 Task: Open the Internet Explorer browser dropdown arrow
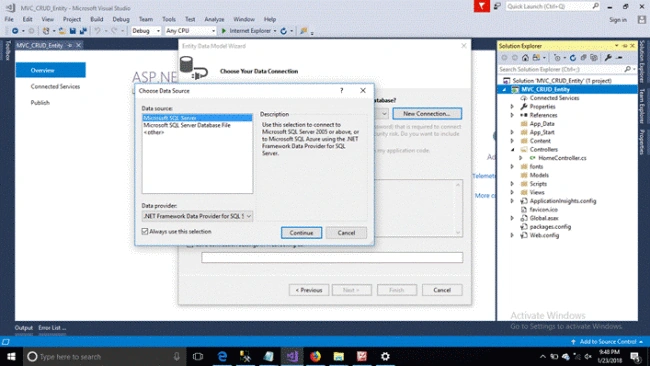[275, 31]
